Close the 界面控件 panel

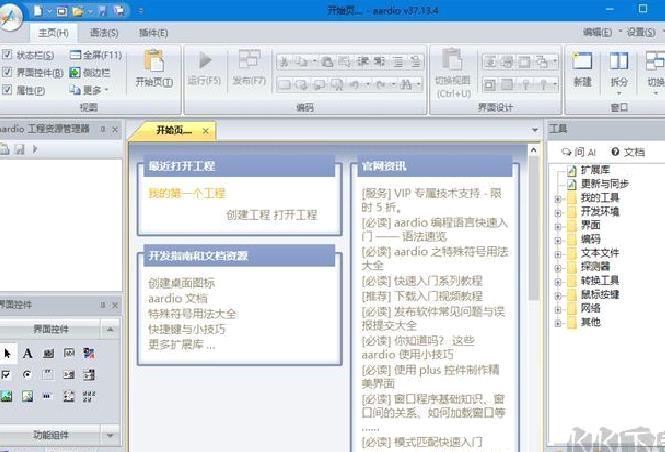pyautogui.click(x=115, y=305)
